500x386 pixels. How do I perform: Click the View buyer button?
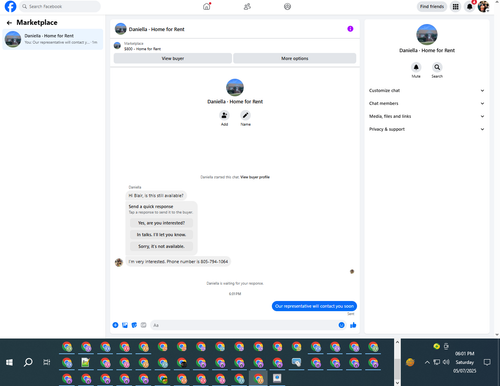click(173, 58)
